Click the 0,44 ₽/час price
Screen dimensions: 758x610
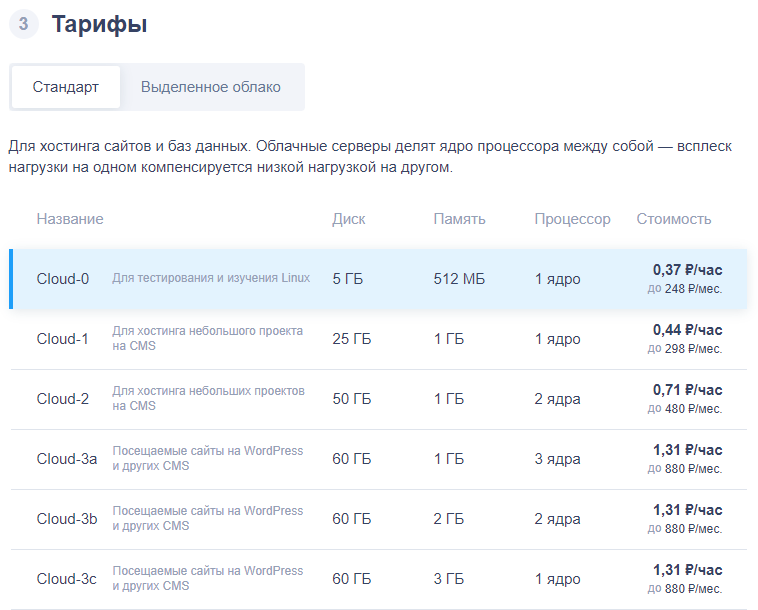[x=687, y=330]
